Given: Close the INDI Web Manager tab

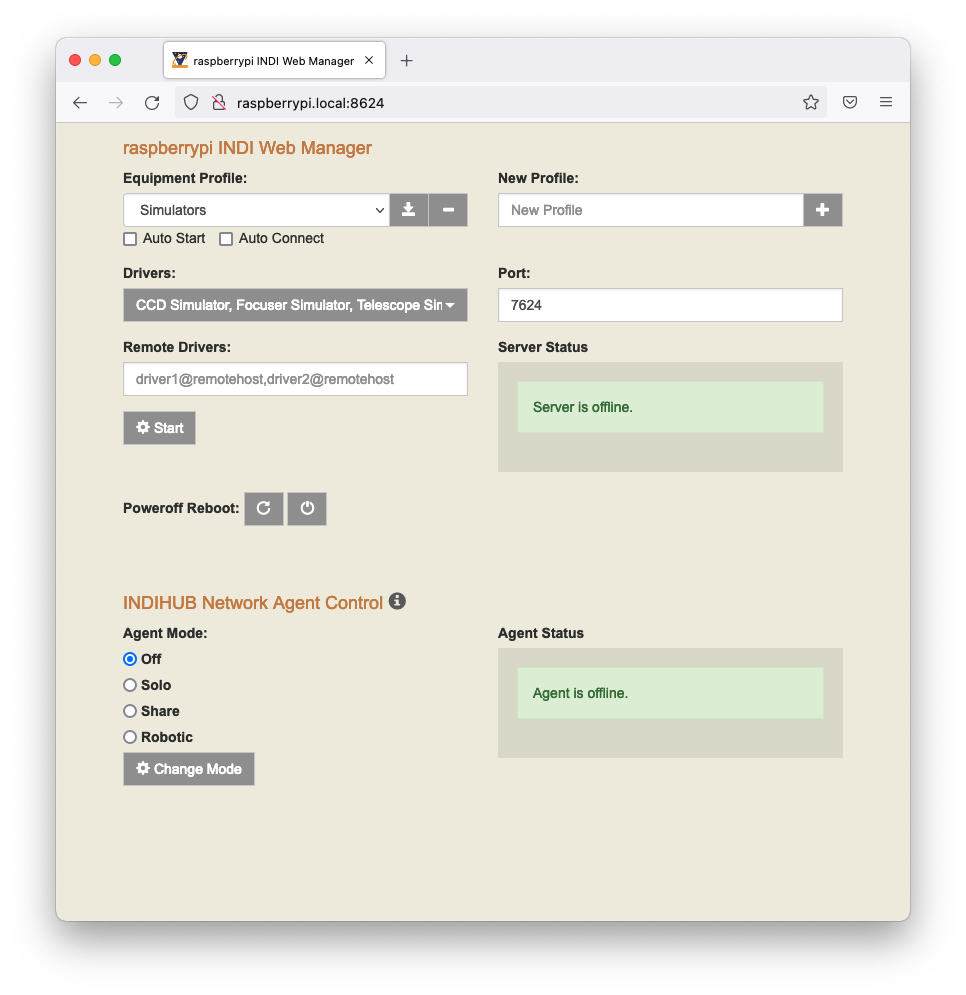Looking at the screenshot, I should coord(369,60).
